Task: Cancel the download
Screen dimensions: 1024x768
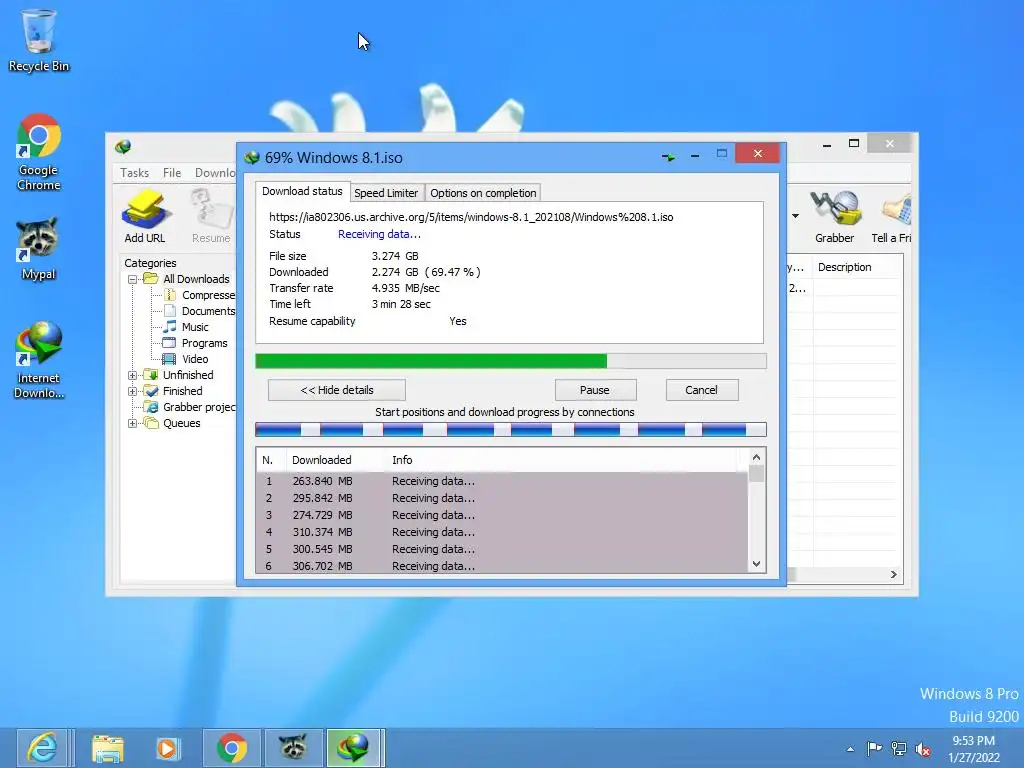Action: click(702, 390)
